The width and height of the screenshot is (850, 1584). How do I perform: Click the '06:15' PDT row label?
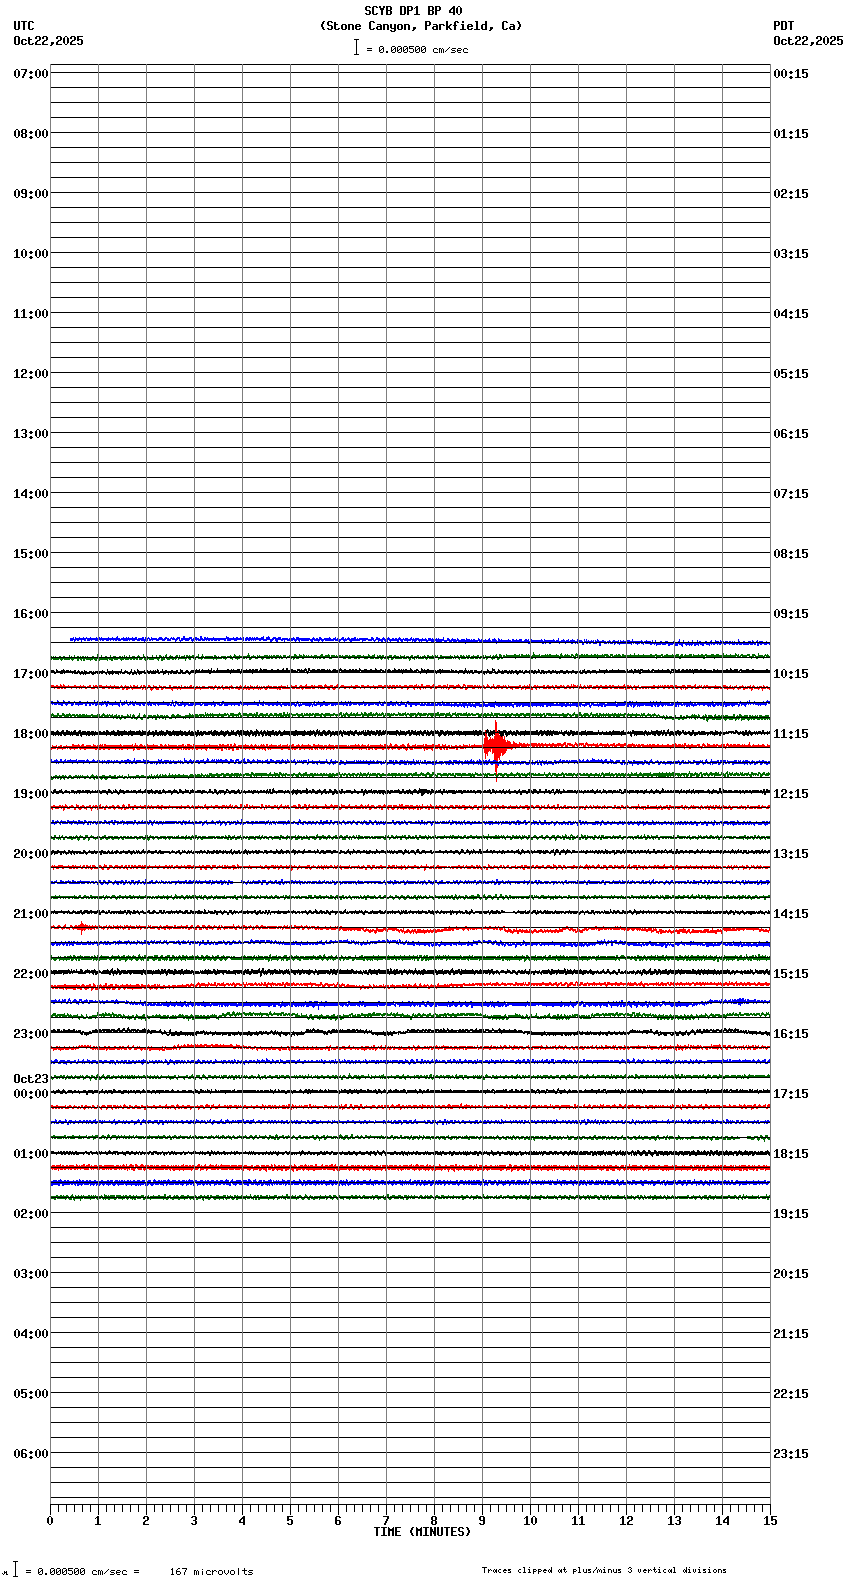(791, 434)
